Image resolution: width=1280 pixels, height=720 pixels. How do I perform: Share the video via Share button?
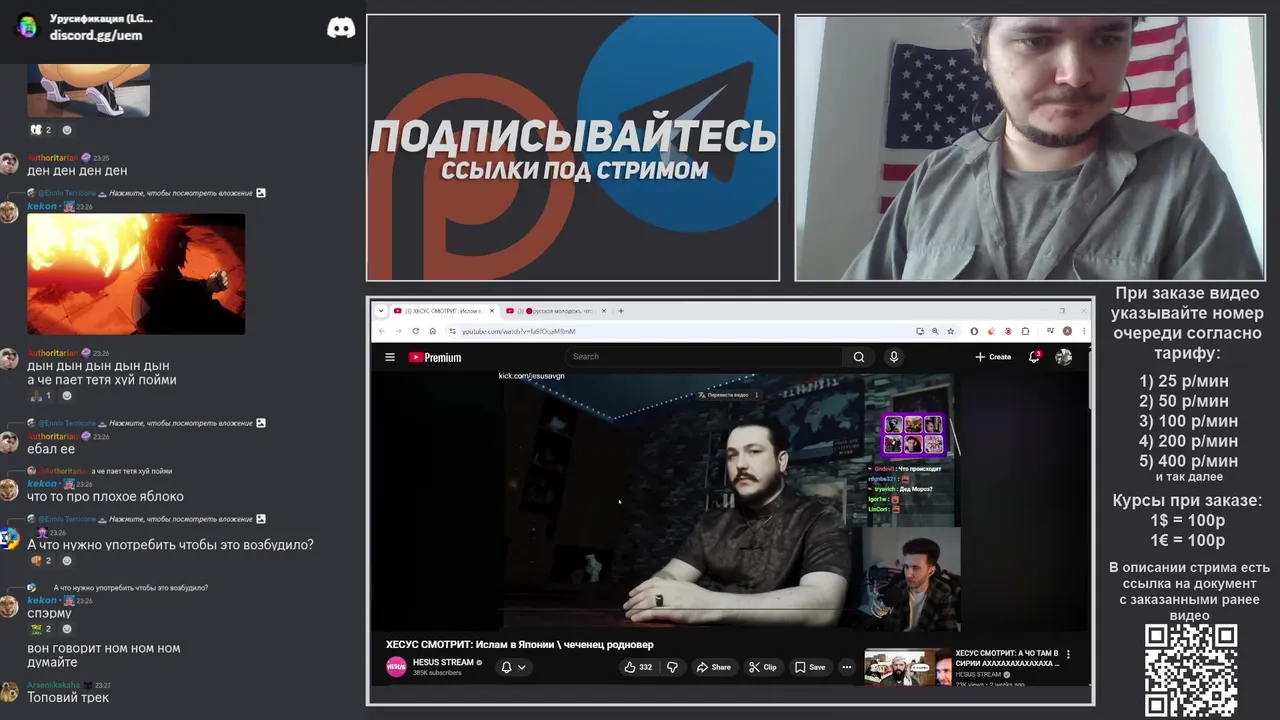pos(714,667)
